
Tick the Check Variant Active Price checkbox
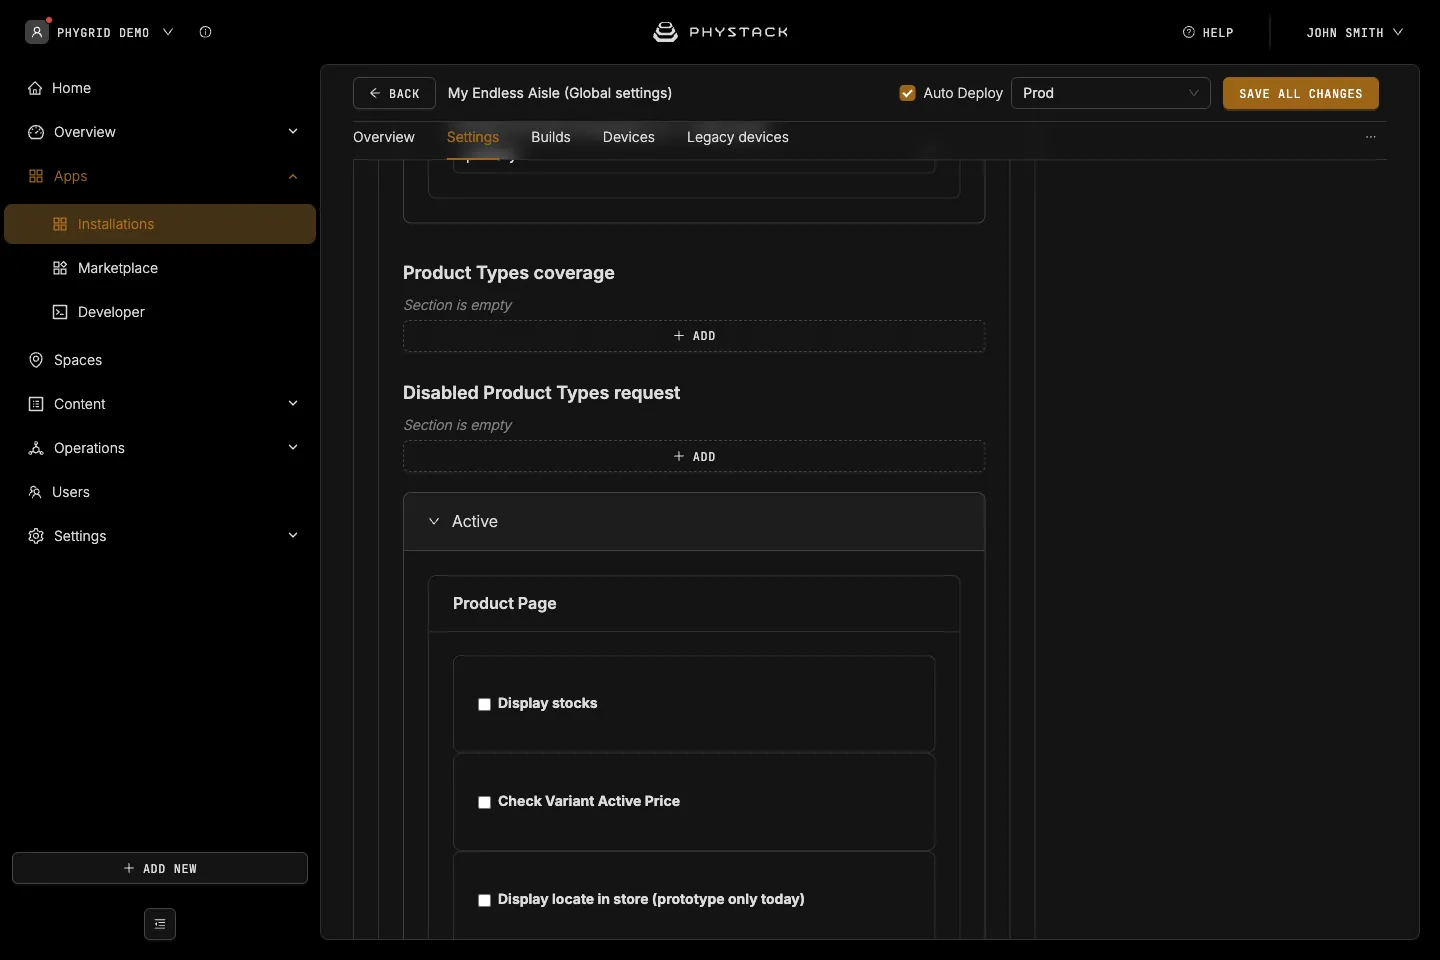(x=484, y=802)
